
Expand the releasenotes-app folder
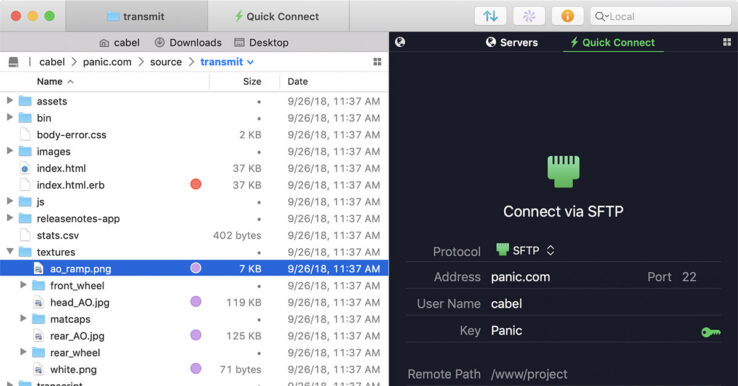[9, 218]
